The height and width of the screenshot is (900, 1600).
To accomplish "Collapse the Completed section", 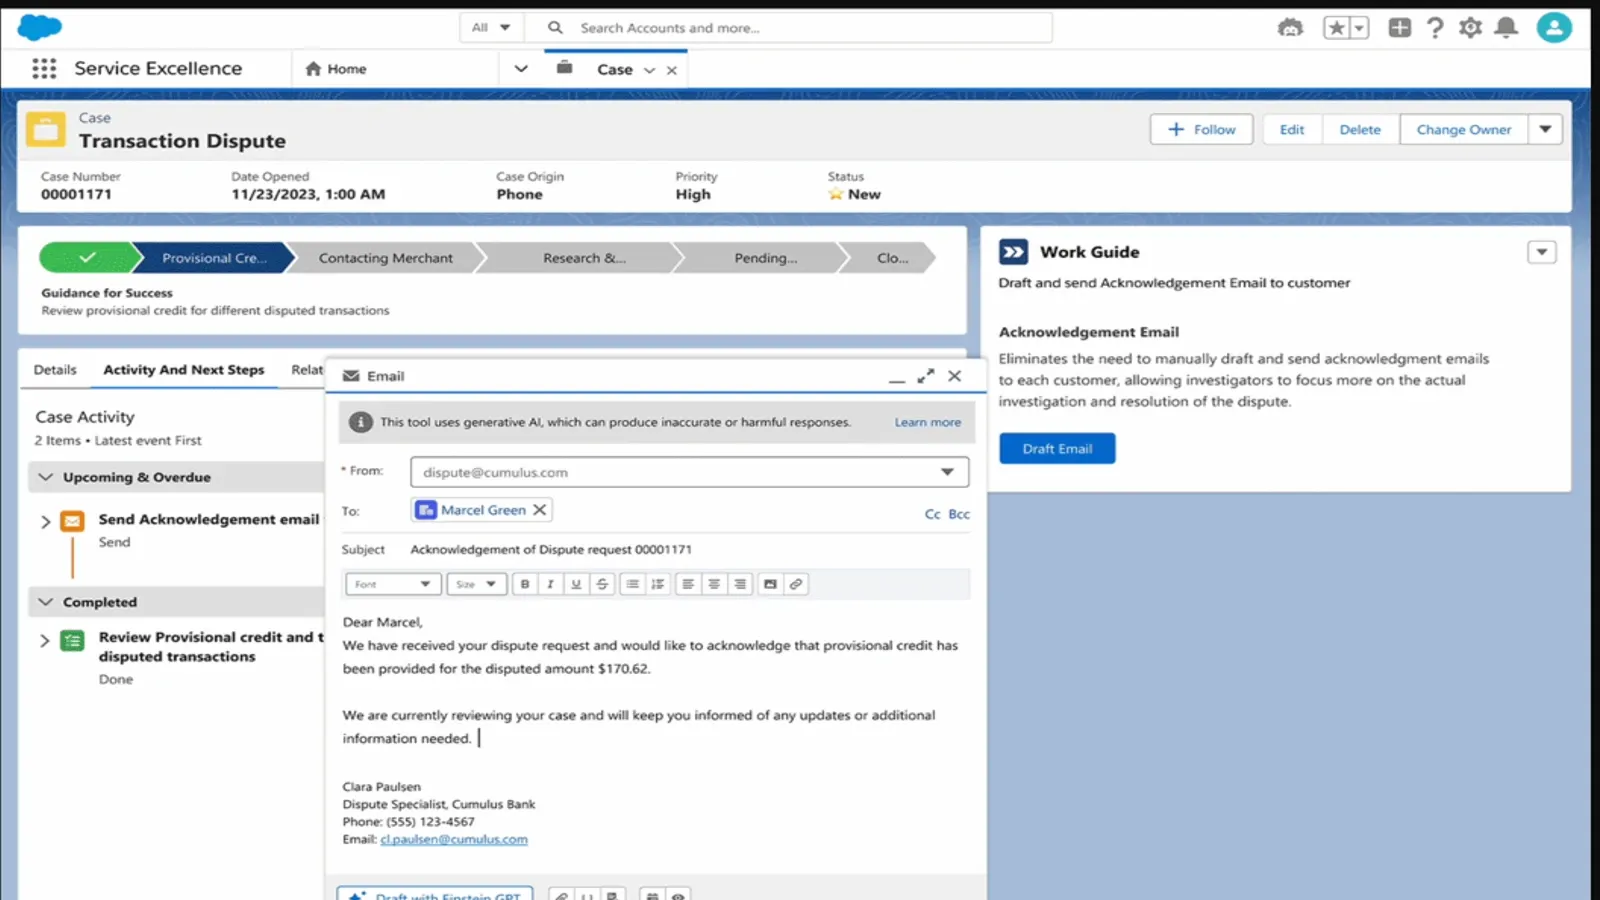I will pos(45,602).
